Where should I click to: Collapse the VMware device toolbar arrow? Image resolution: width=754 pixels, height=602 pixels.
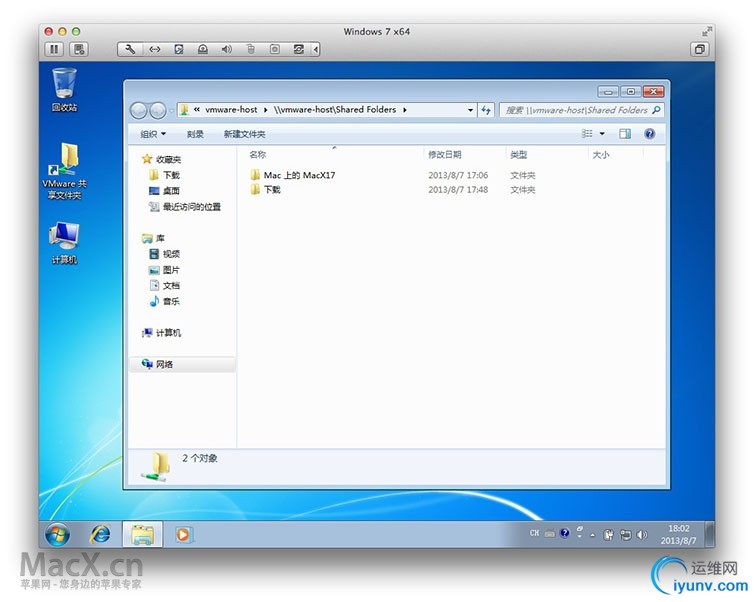(315, 49)
